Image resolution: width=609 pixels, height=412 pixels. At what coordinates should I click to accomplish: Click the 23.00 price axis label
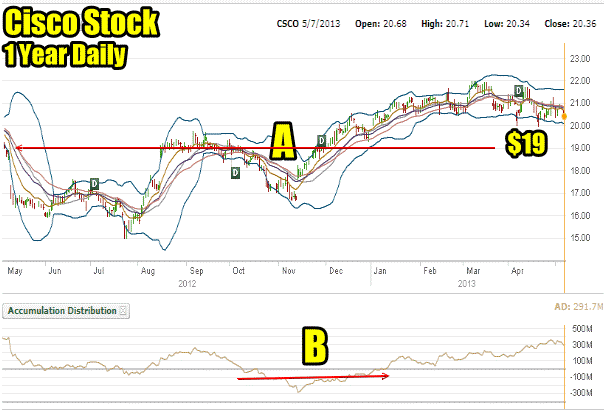point(580,59)
